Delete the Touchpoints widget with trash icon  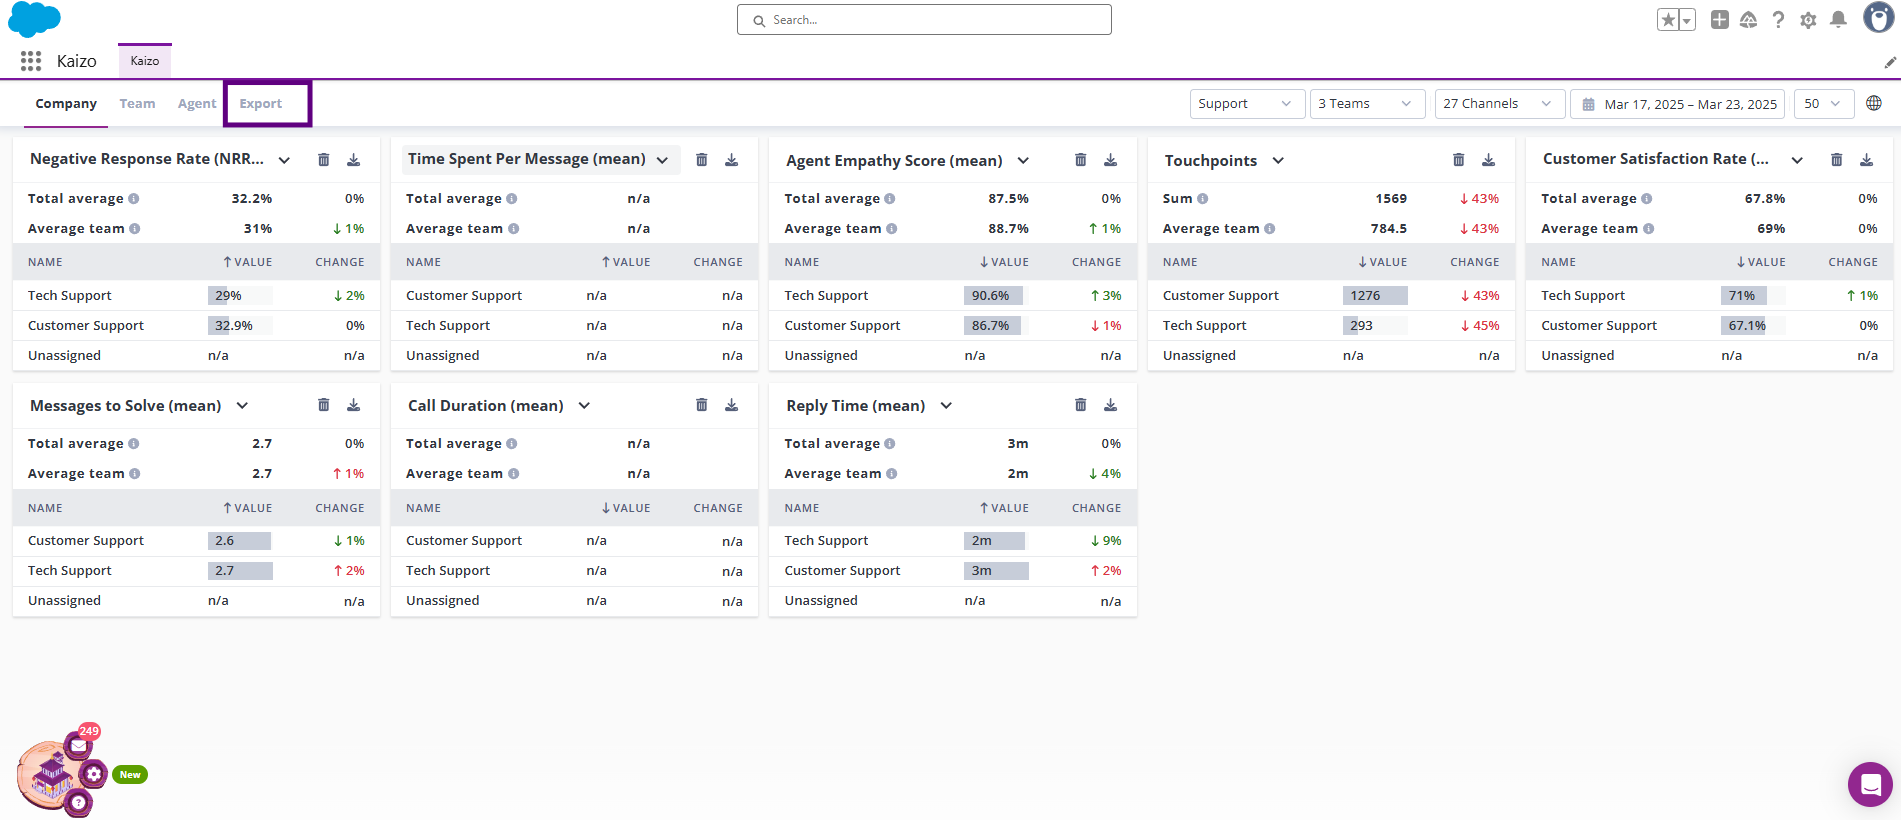[x=1458, y=160]
